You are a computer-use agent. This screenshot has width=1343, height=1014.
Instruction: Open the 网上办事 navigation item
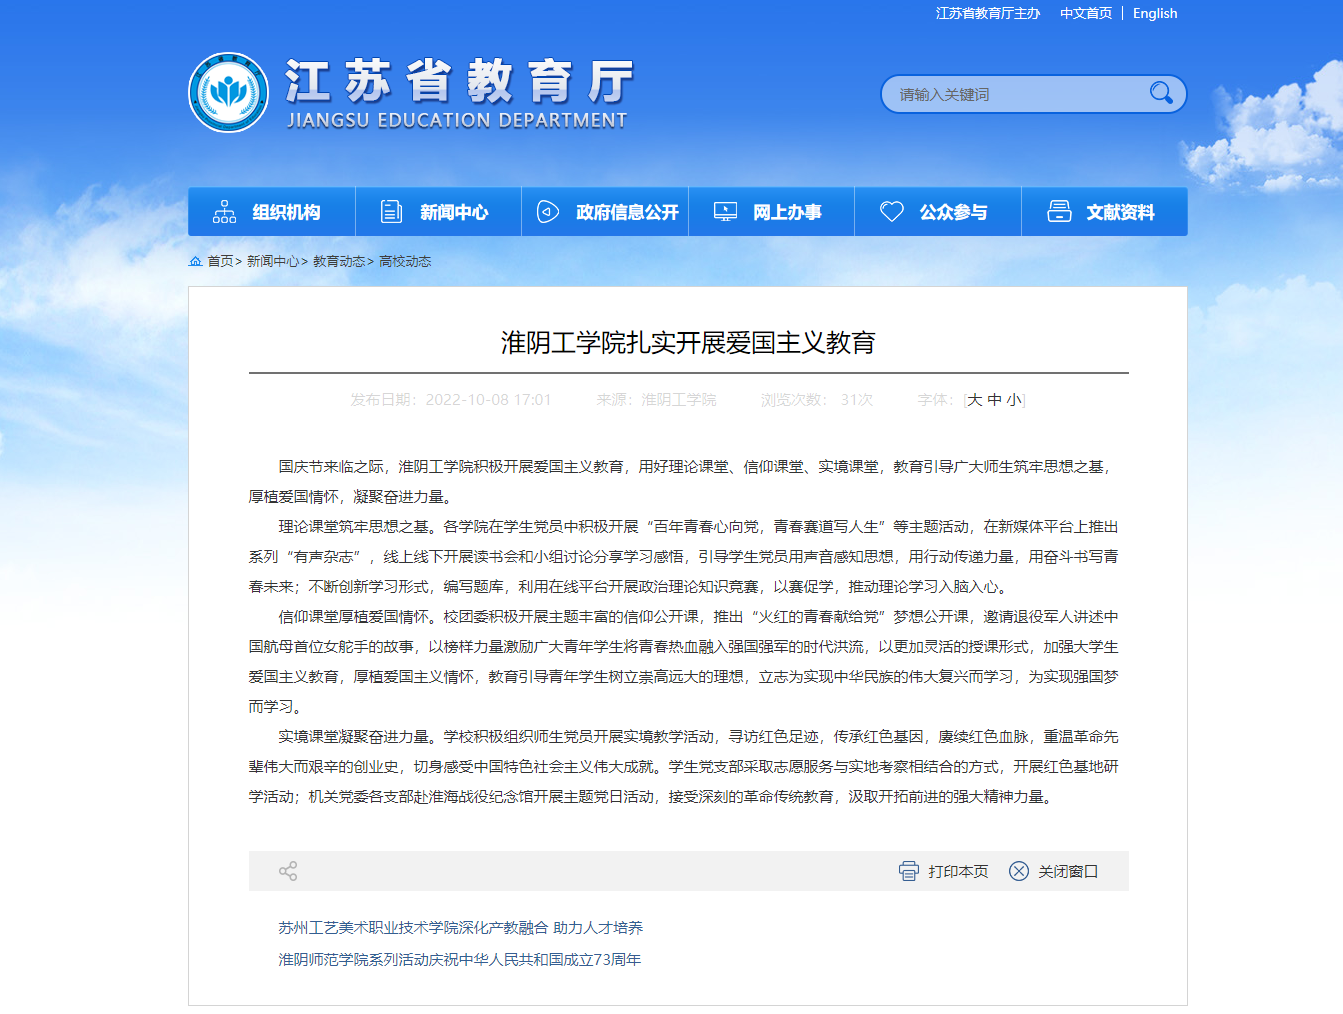pos(771,212)
